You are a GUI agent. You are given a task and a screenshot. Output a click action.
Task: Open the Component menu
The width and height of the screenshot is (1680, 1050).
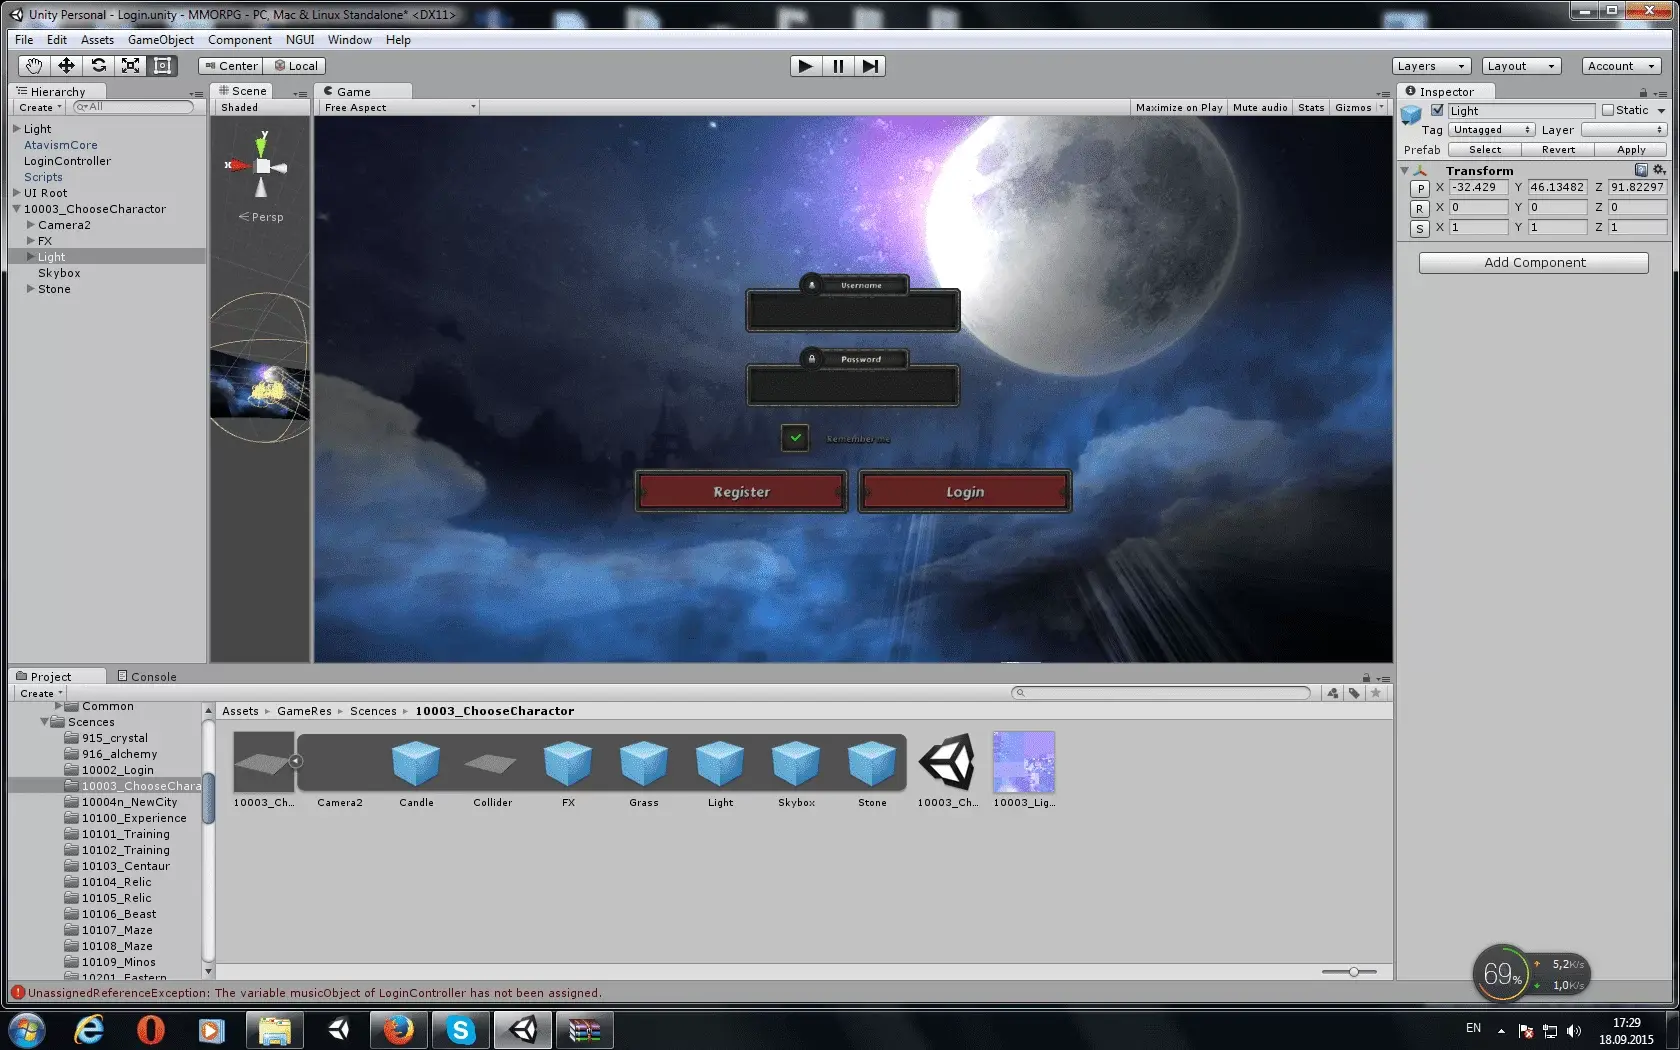coord(240,40)
